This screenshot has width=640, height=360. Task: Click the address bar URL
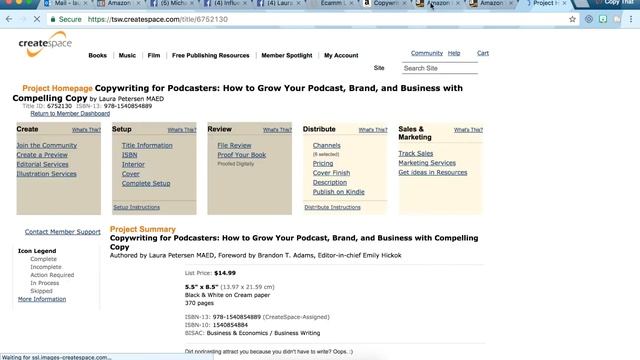point(158,19)
